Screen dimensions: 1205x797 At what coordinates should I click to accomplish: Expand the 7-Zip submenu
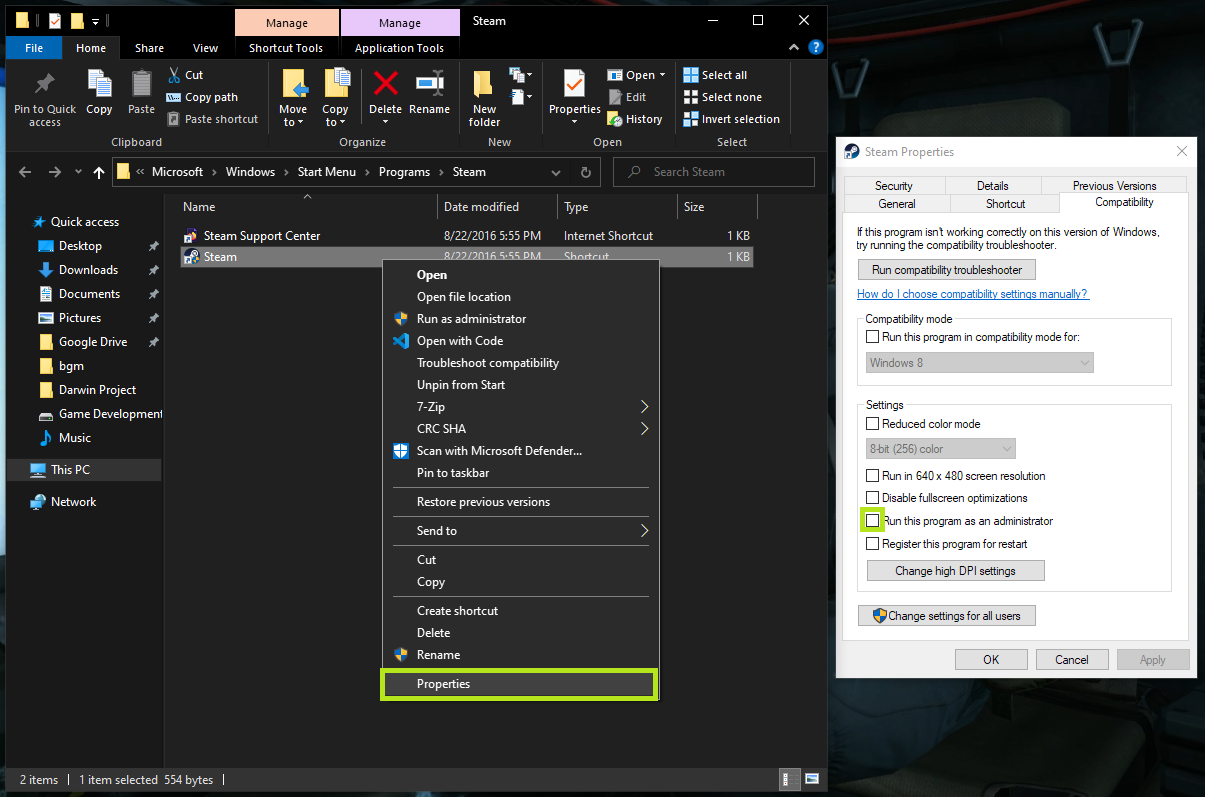[x=644, y=407]
